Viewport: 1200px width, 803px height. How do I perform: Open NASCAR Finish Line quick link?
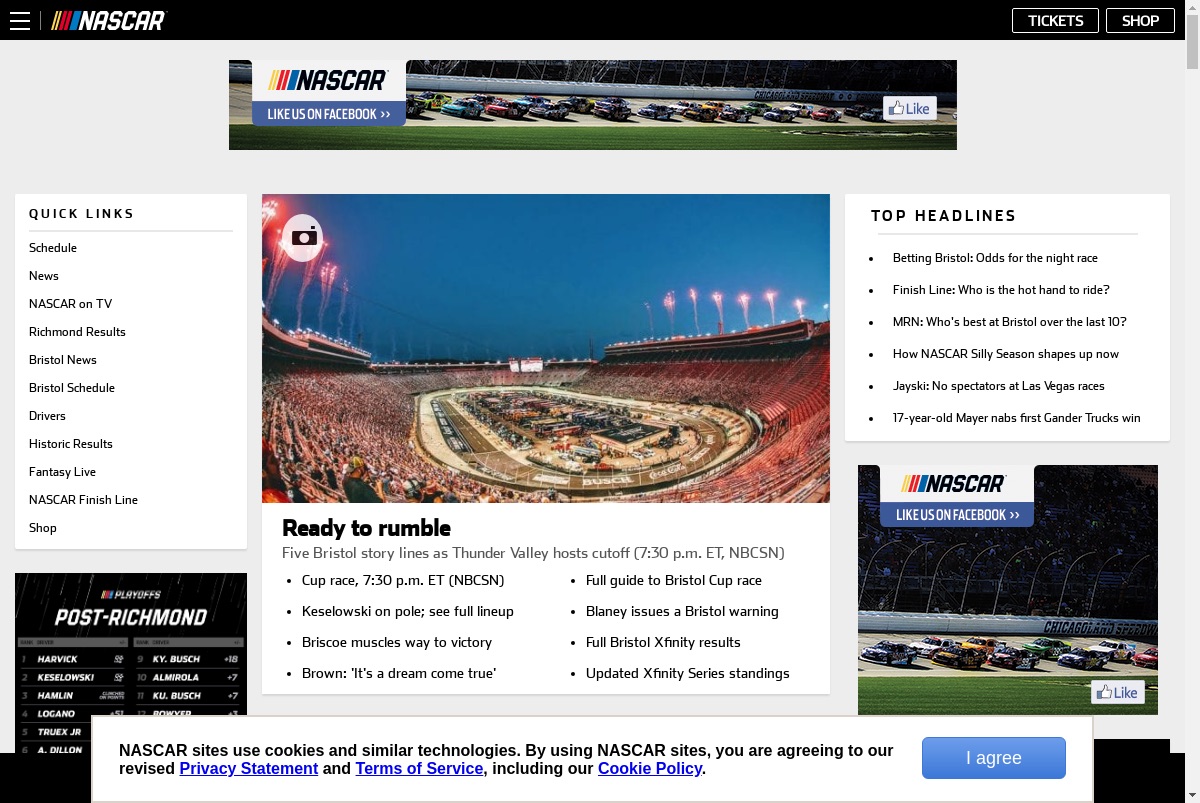coord(83,500)
